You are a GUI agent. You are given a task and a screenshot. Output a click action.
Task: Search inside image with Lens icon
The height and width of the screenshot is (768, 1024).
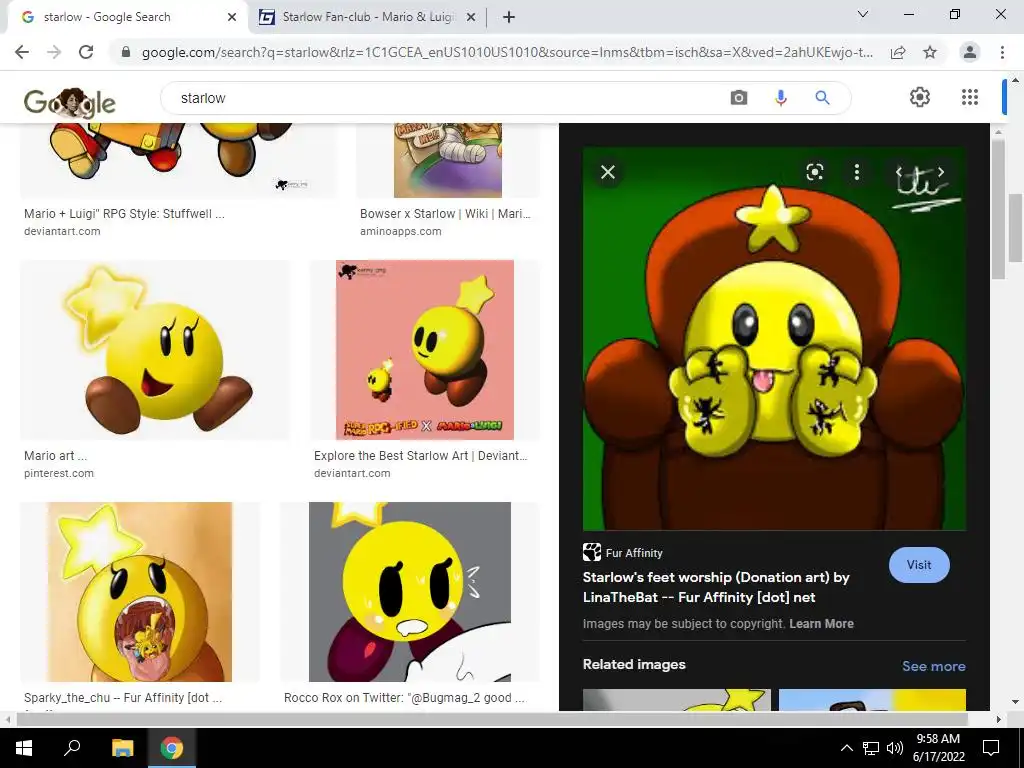click(x=814, y=172)
